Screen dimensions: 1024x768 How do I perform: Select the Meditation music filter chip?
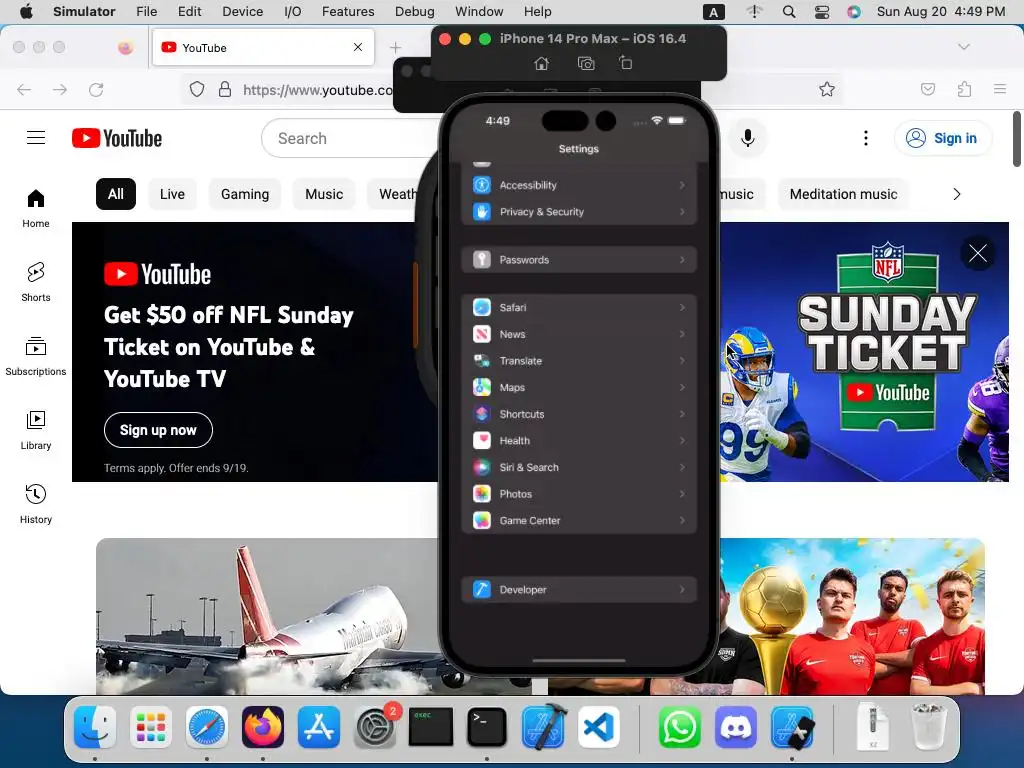(x=843, y=194)
